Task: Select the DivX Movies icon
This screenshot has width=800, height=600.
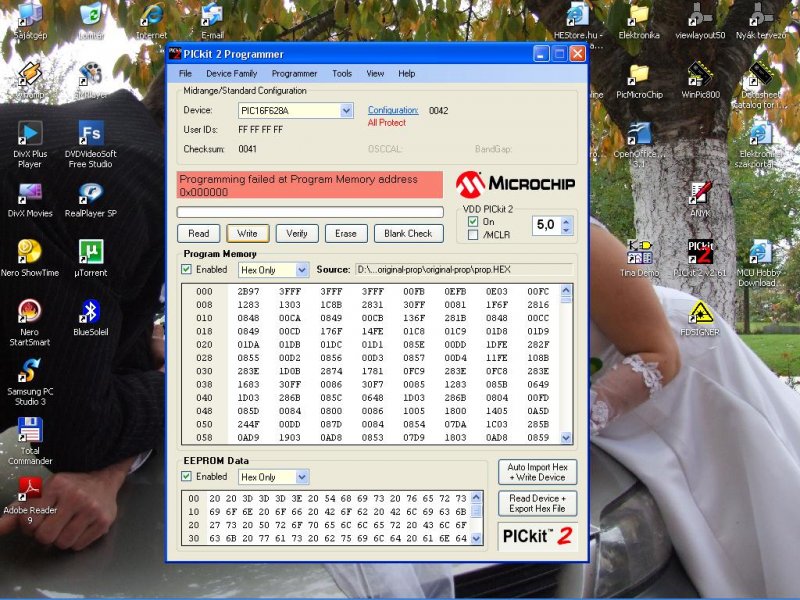Action: click(x=30, y=199)
